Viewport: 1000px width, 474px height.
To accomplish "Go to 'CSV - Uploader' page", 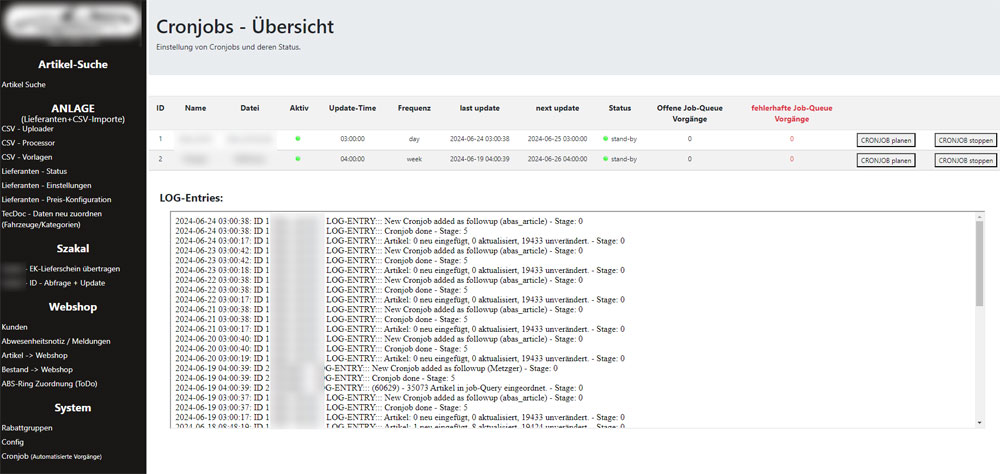I will coord(28,129).
